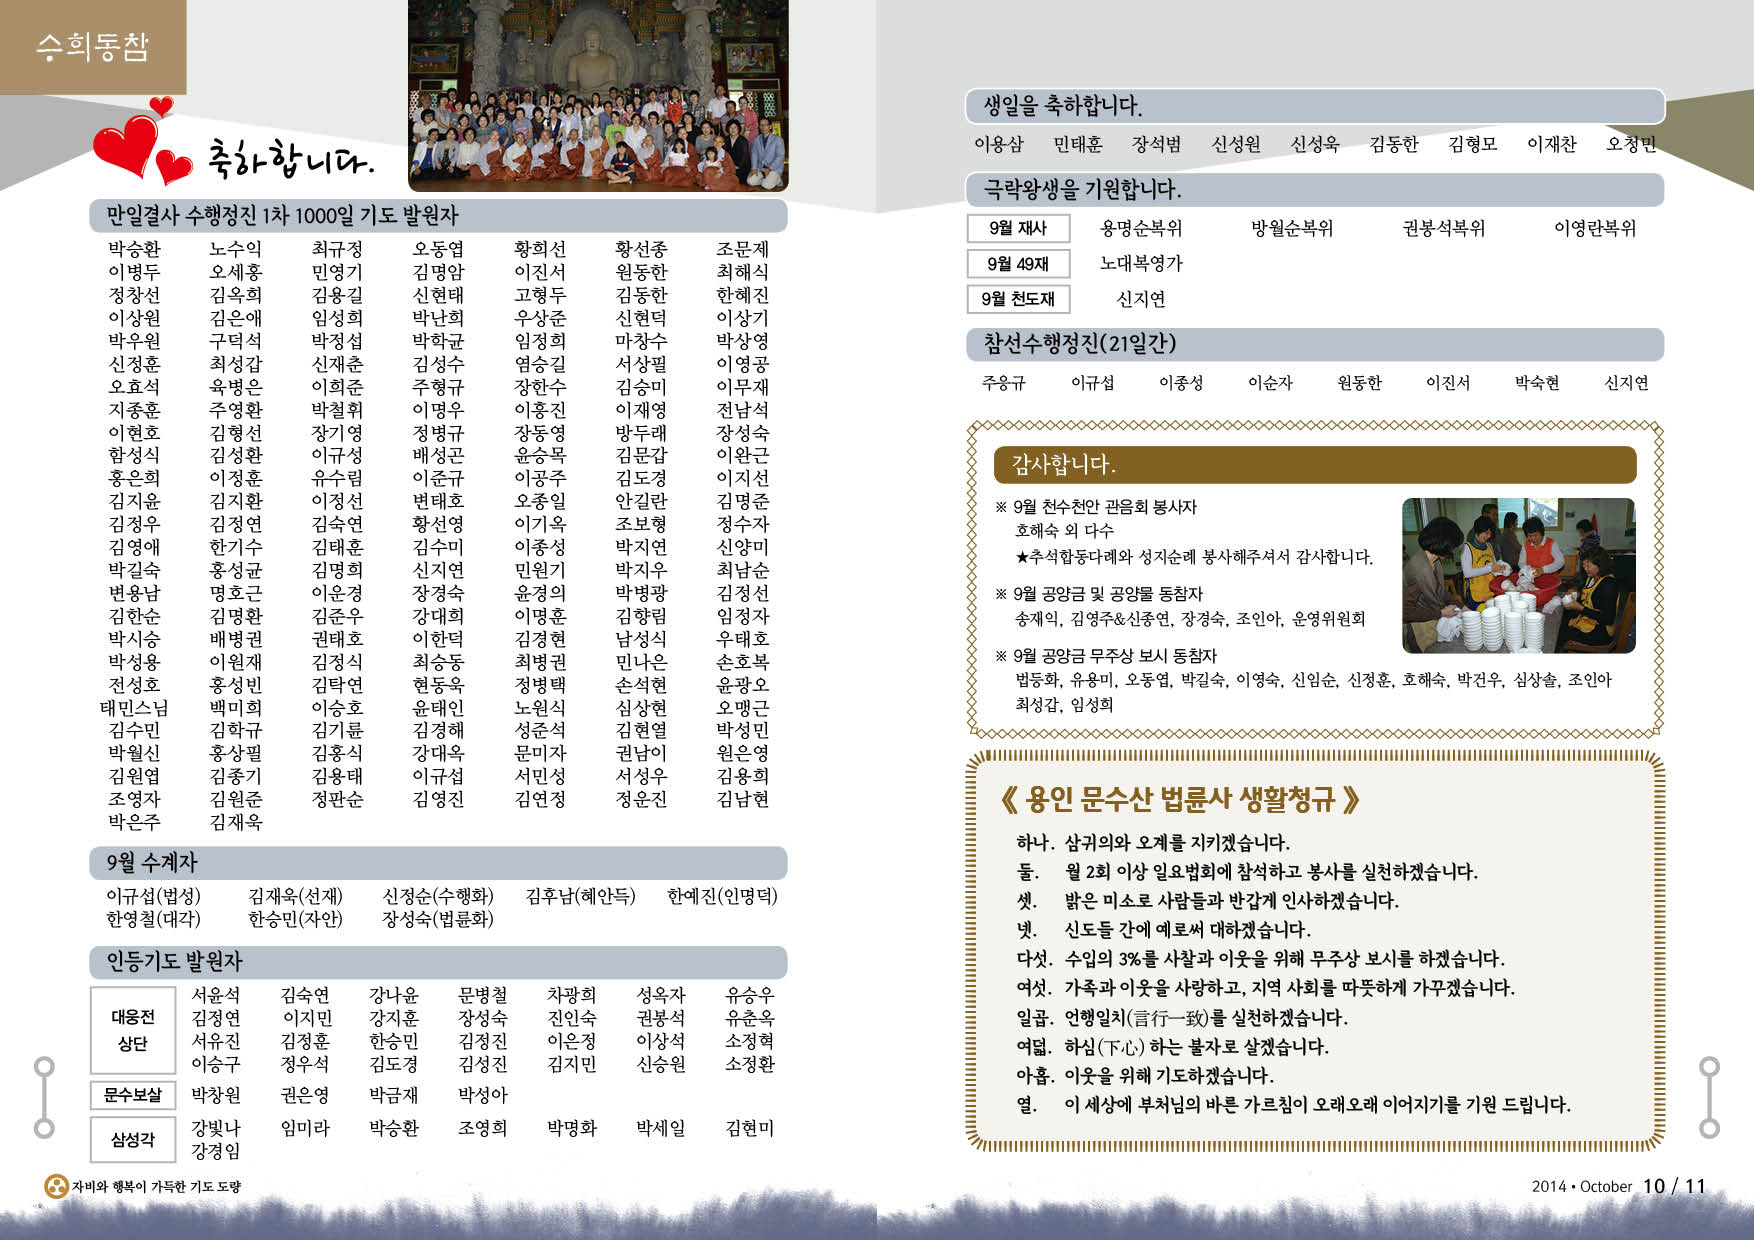Click the name 황선종 in the list
The image size is (1754, 1240).
point(641,249)
